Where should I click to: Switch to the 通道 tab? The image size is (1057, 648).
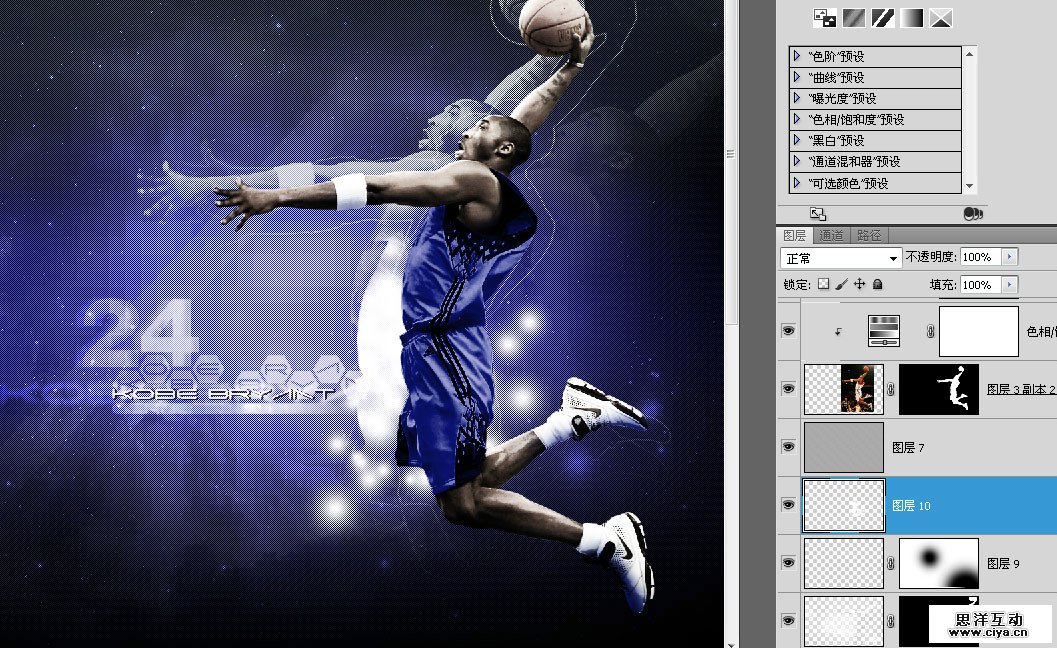coord(831,236)
